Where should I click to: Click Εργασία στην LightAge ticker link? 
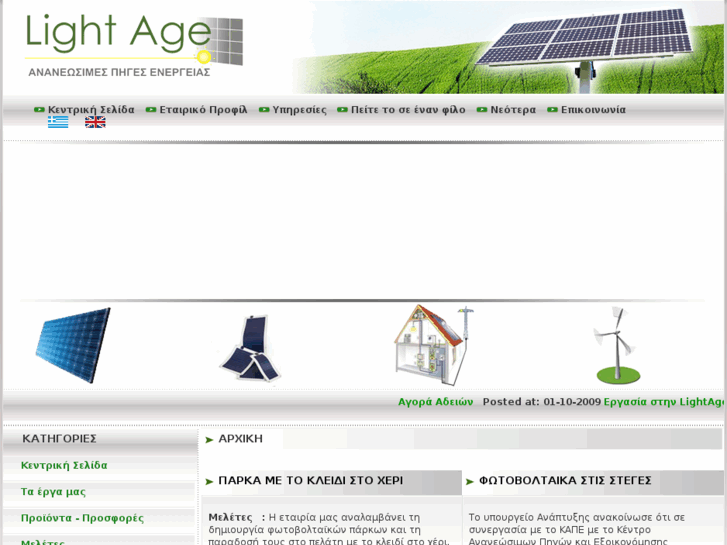663,402
